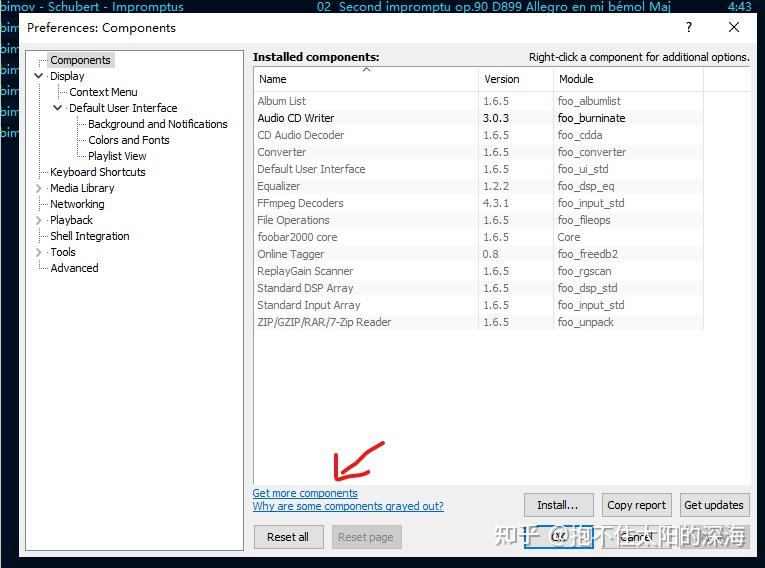
Task: Sort components by Module column
Action: click(x=628, y=79)
